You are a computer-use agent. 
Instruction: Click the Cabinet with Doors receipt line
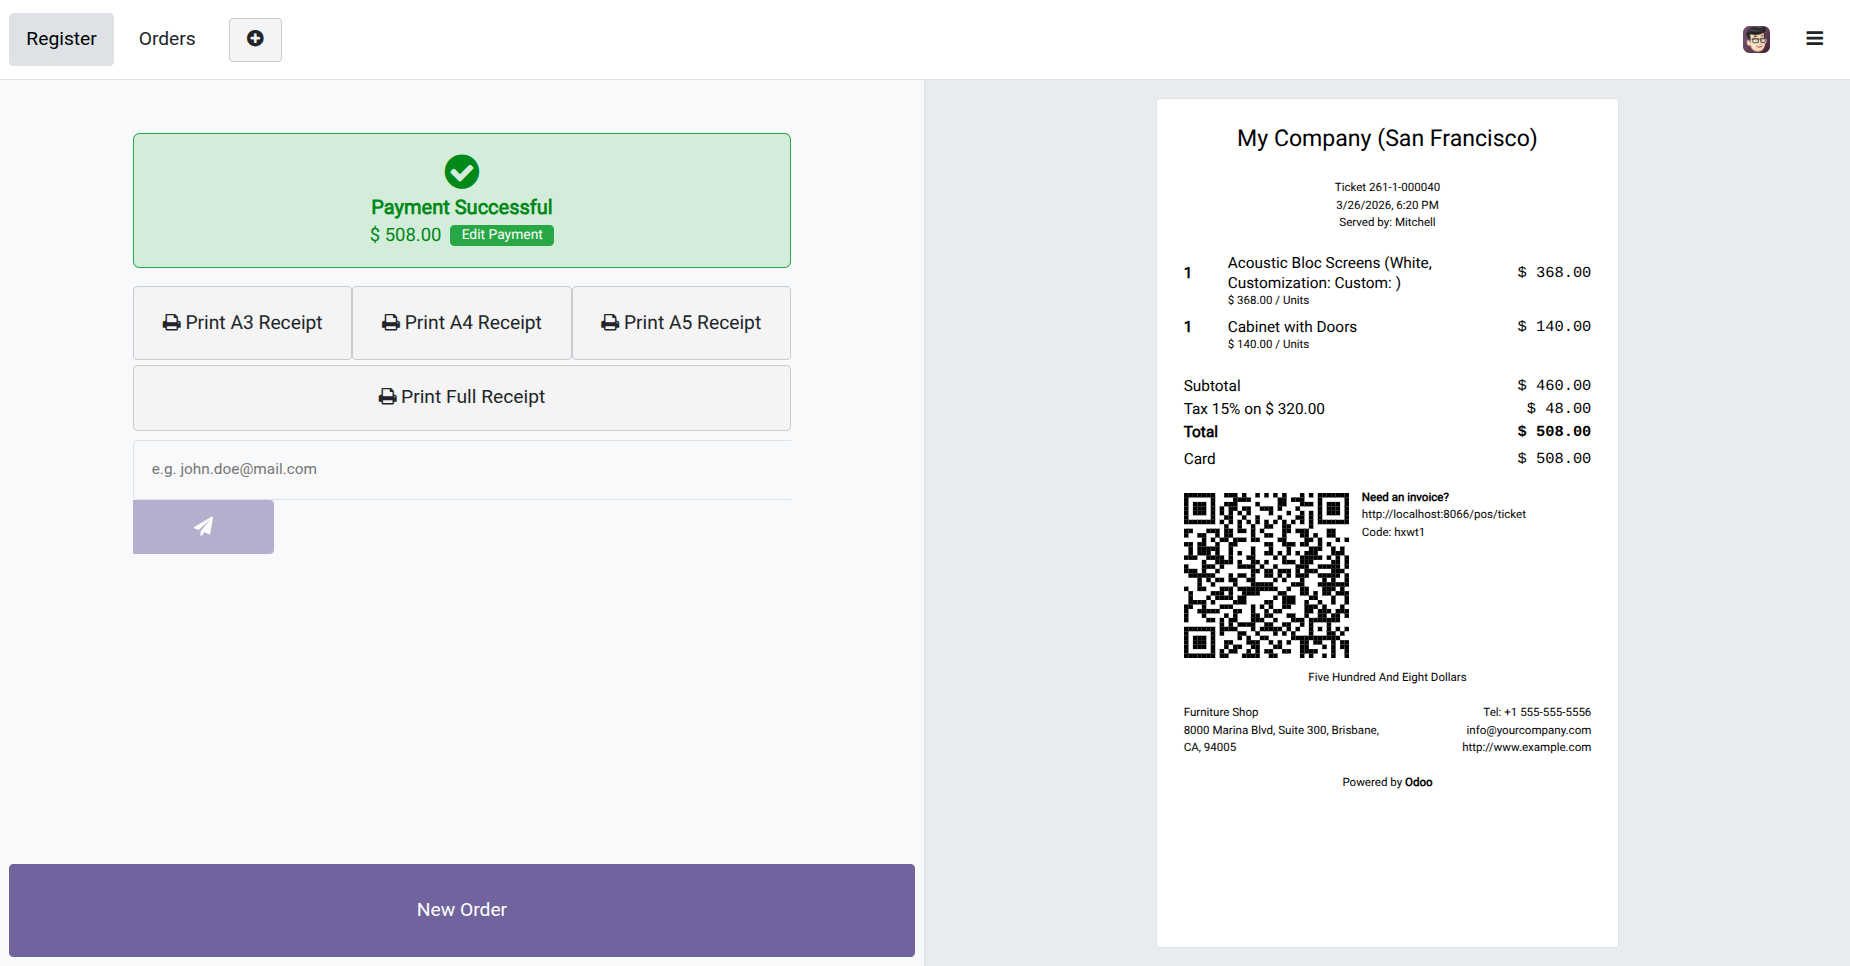1292,327
